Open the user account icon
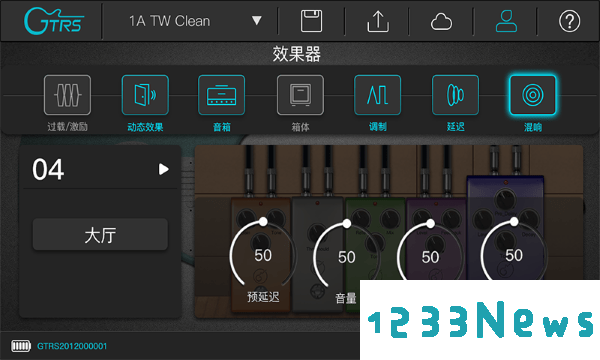Screen dimensions: 600x360 click(x=506, y=21)
